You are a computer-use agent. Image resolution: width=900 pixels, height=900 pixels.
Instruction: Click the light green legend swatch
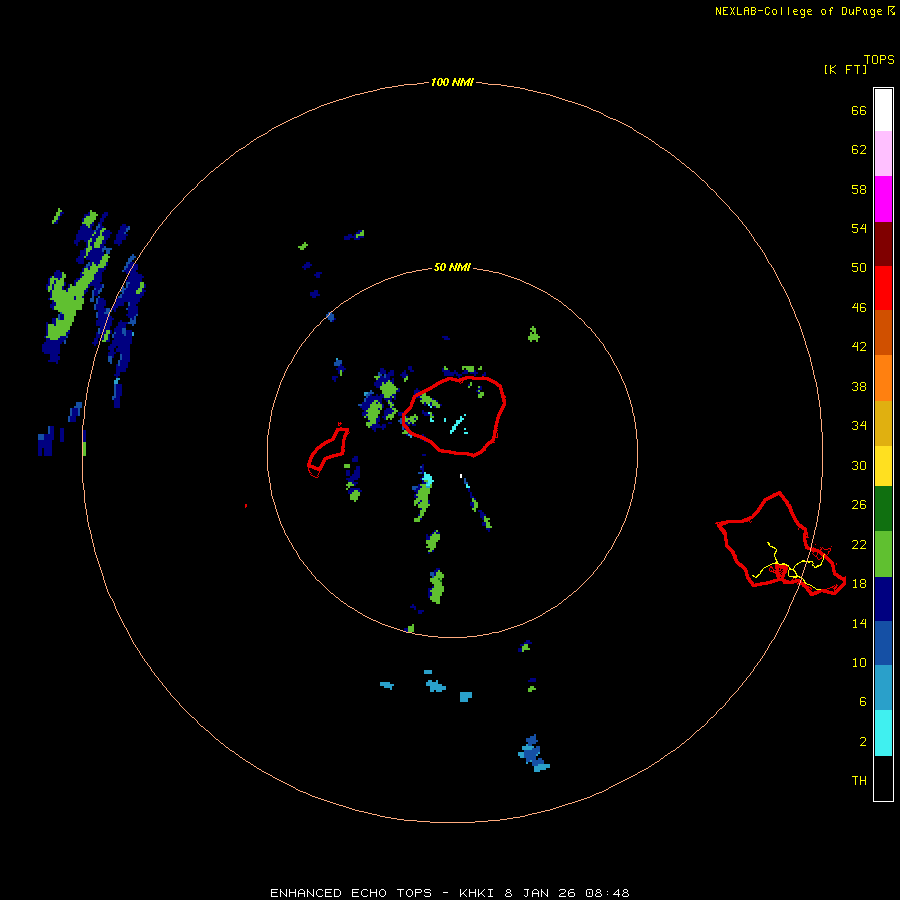coord(883,554)
